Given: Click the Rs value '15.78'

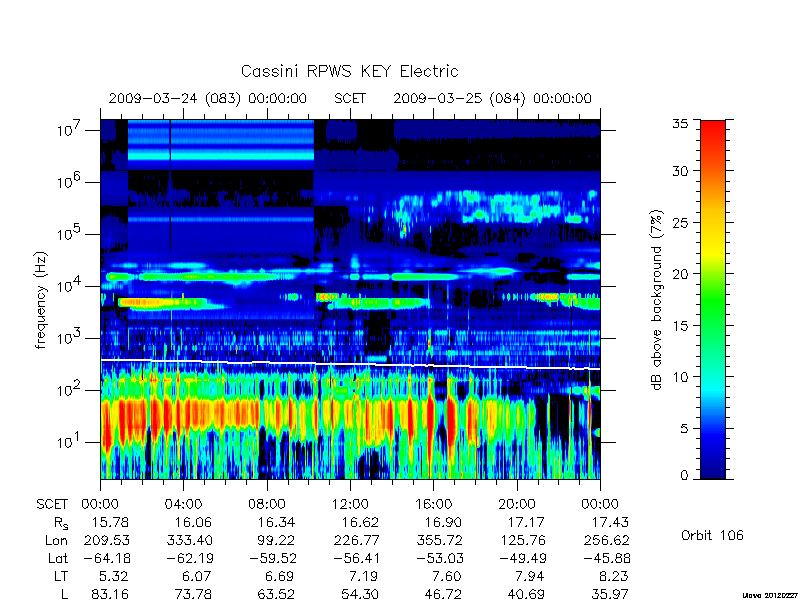Looking at the screenshot, I should pyautogui.click(x=110, y=523).
